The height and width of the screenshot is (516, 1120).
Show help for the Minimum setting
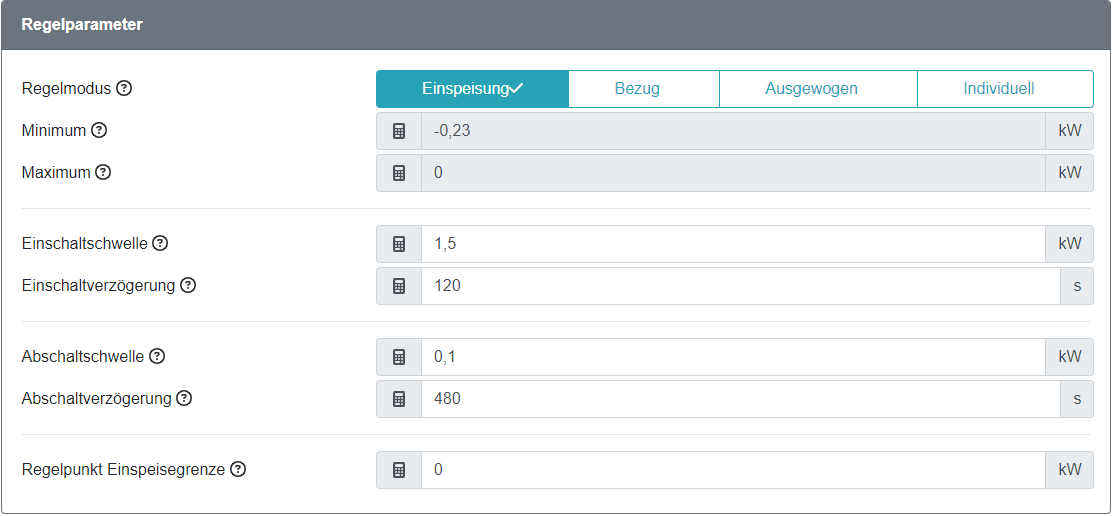tap(99, 130)
